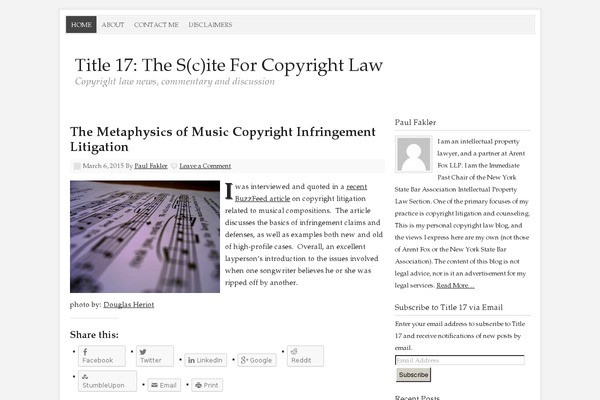The height and width of the screenshot is (400, 600).
Task: Share the post on LinkedIn
Action: tap(205, 360)
